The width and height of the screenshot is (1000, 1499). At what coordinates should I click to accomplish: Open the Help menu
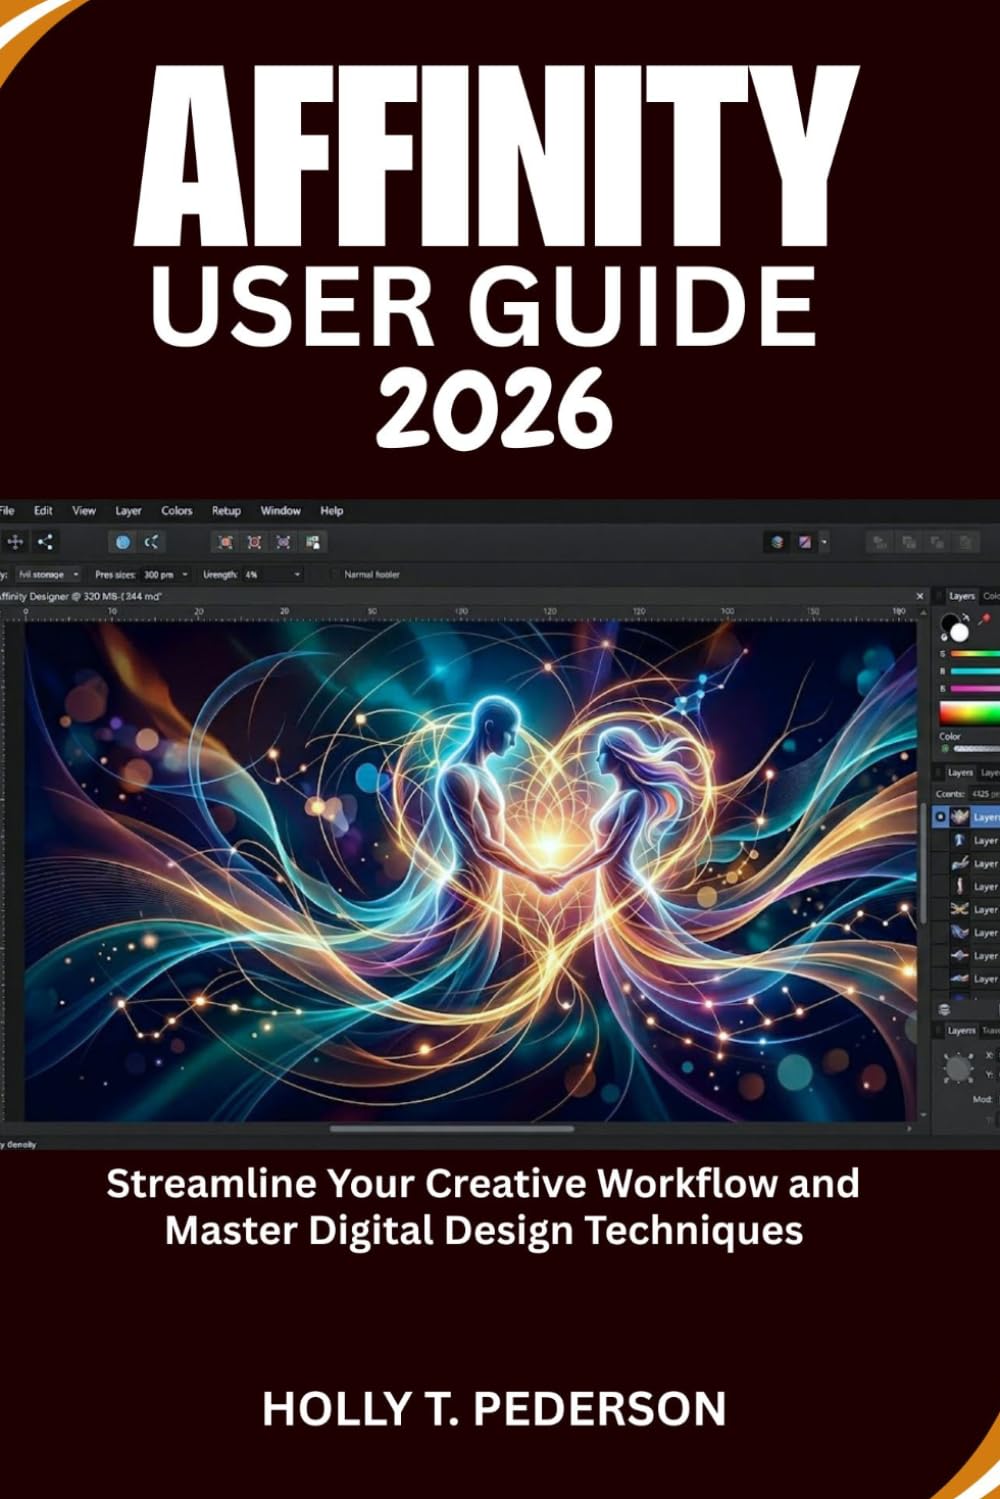331,510
